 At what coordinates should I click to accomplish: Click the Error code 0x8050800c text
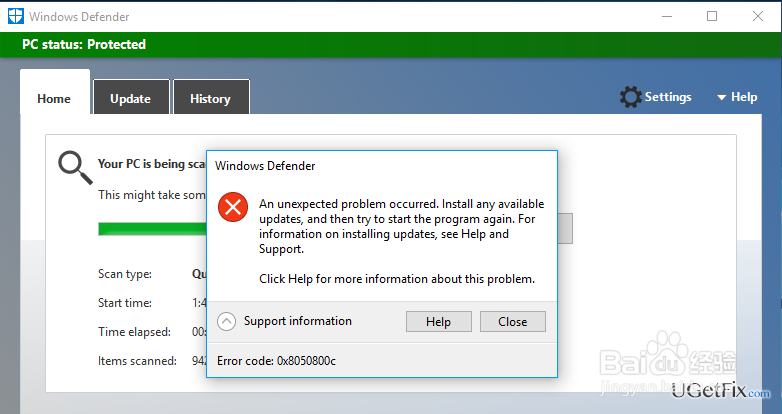click(276, 360)
